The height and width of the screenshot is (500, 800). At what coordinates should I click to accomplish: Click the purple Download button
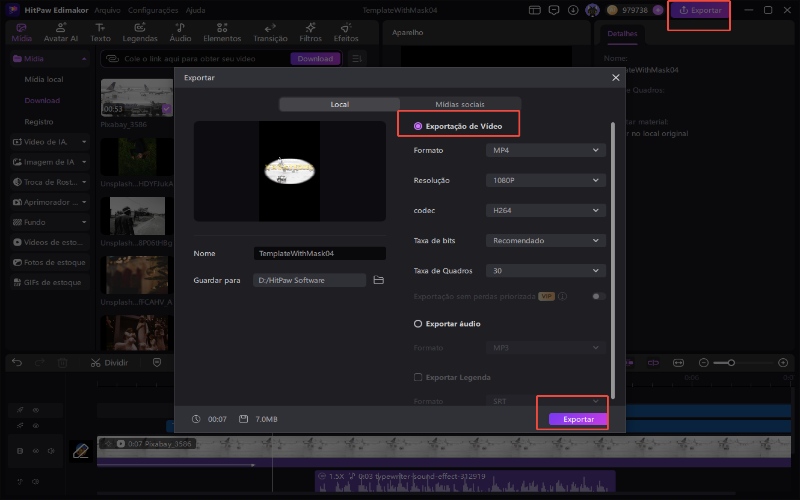click(315, 59)
